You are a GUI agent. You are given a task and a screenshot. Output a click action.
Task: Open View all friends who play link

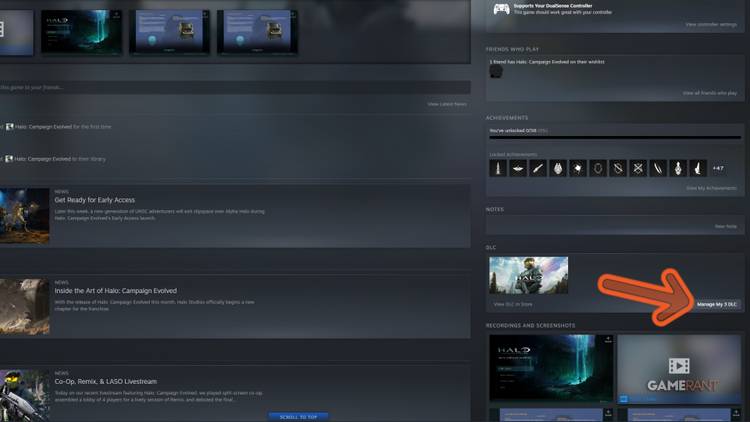click(x=710, y=93)
